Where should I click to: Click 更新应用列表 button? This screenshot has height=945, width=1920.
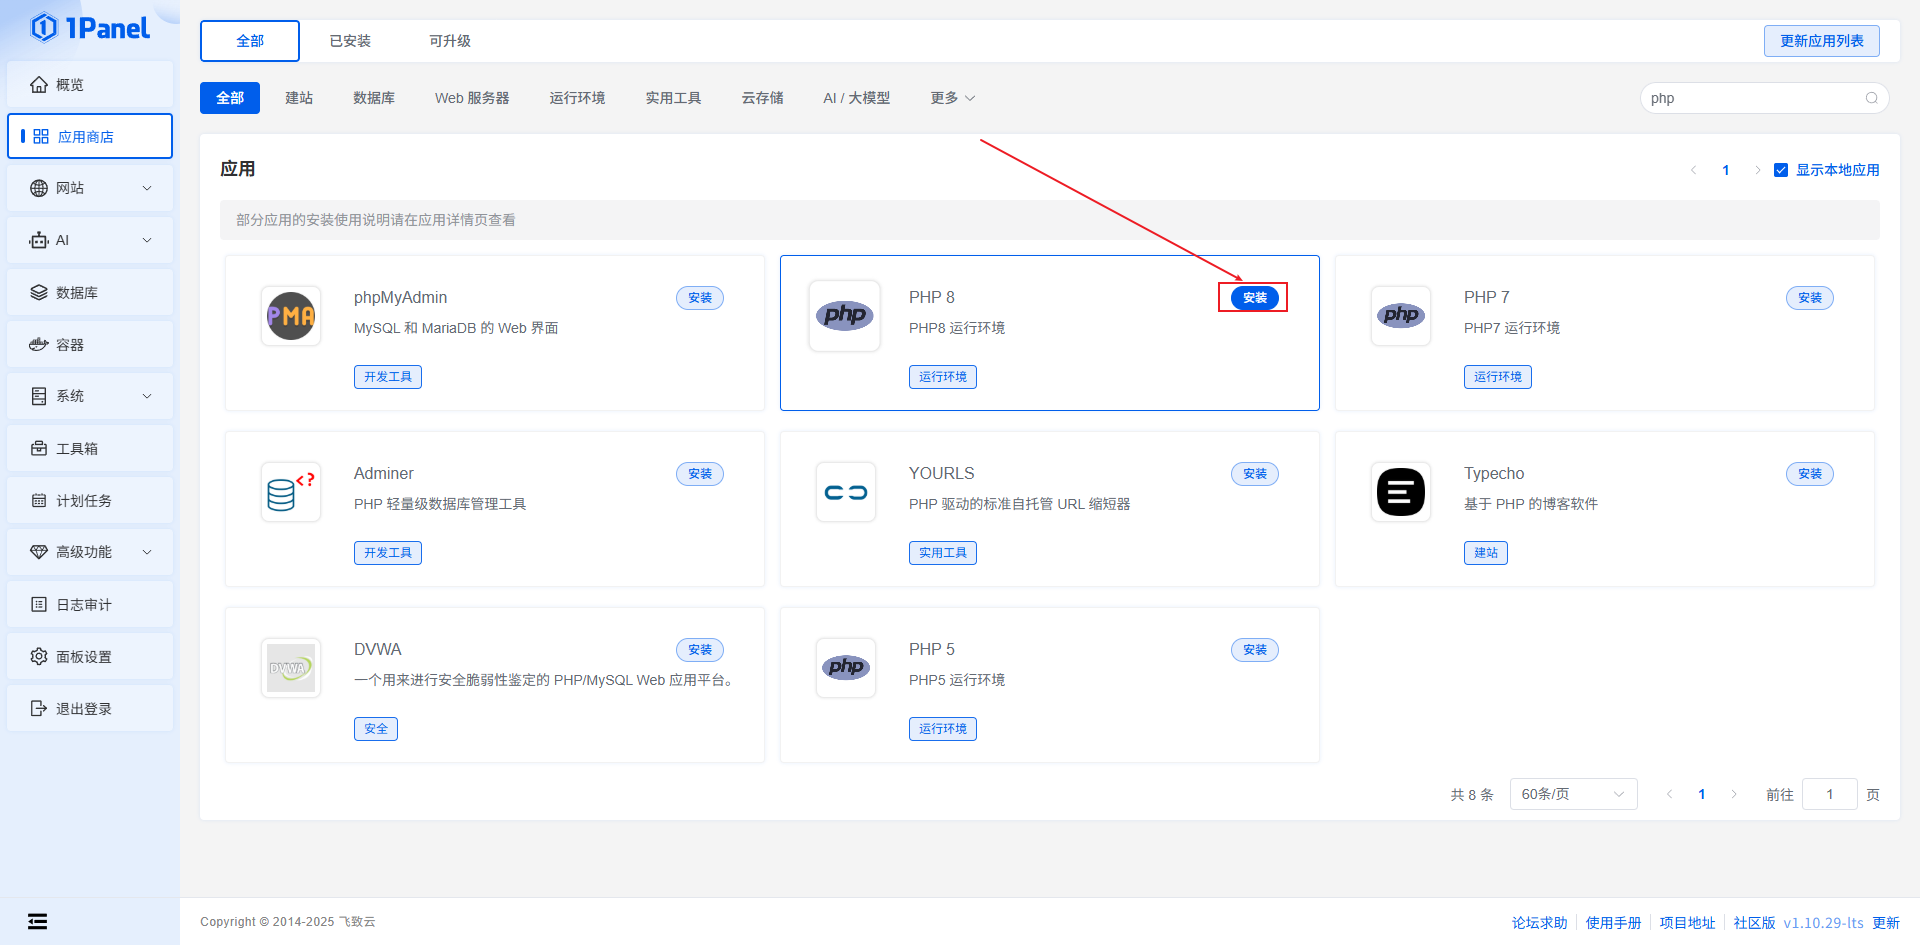coord(1822,41)
